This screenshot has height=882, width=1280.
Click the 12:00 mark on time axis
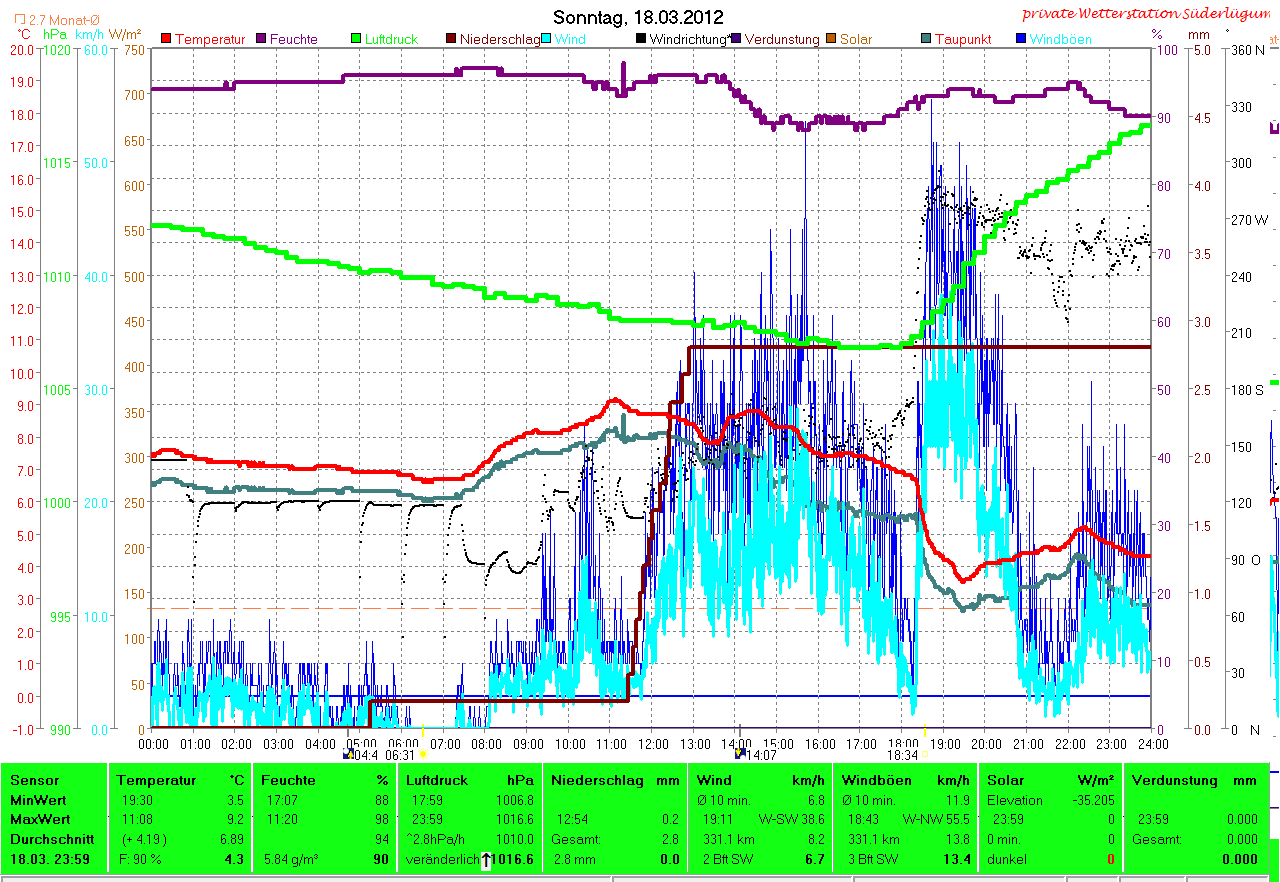653,744
